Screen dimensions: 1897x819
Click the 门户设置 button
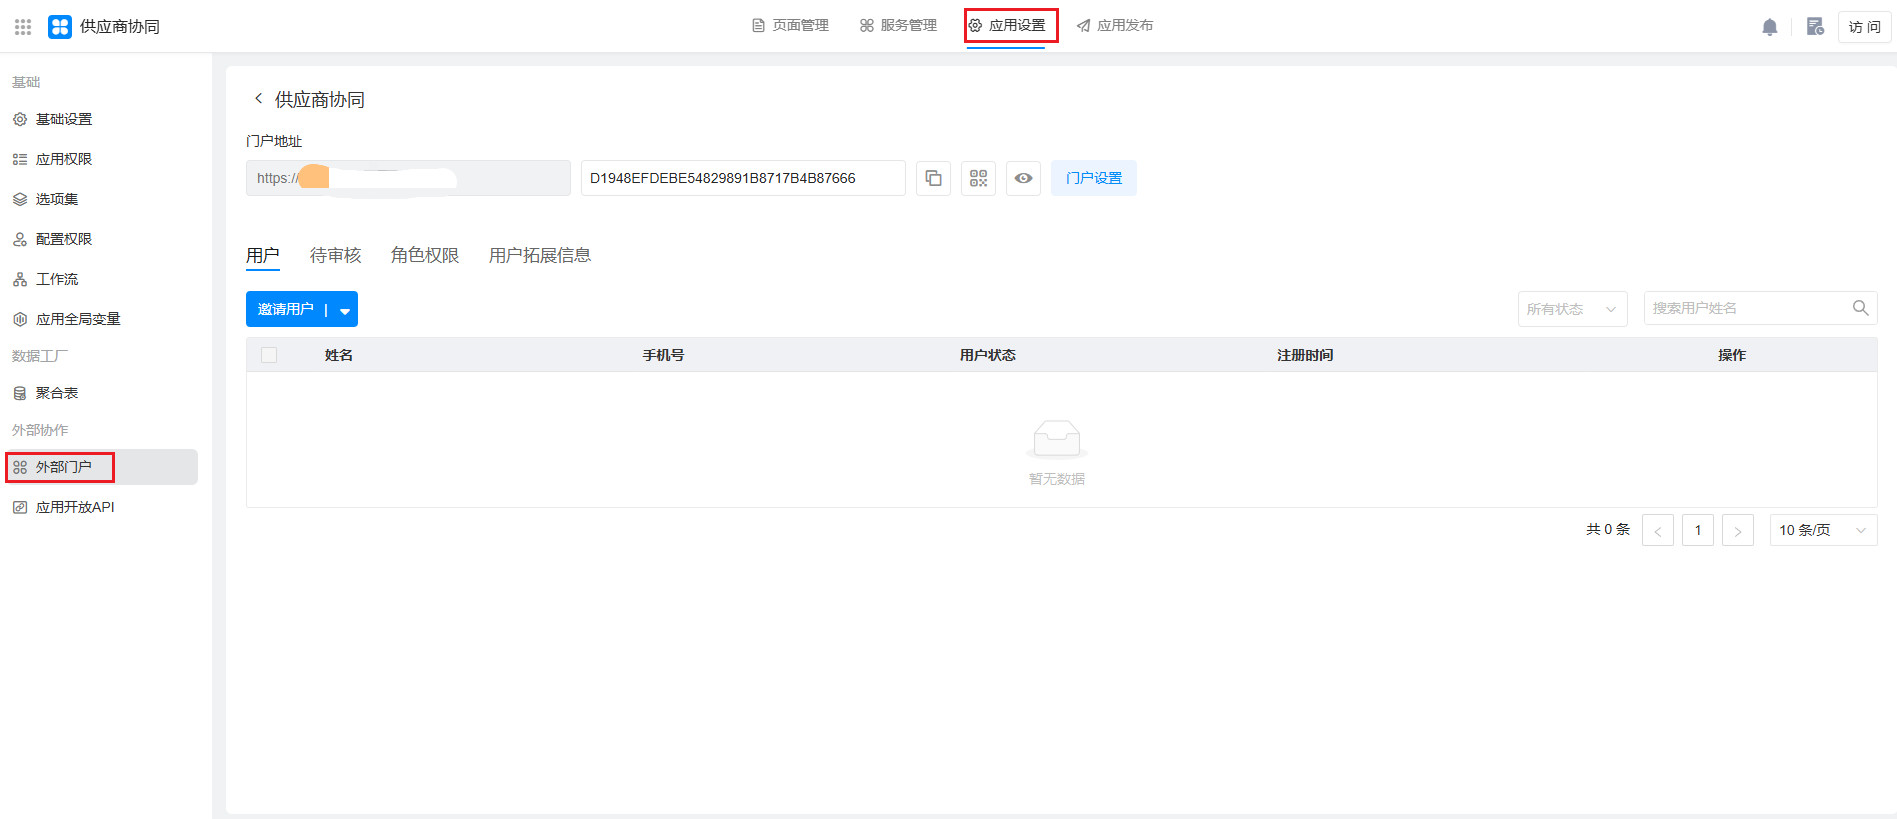click(x=1093, y=178)
